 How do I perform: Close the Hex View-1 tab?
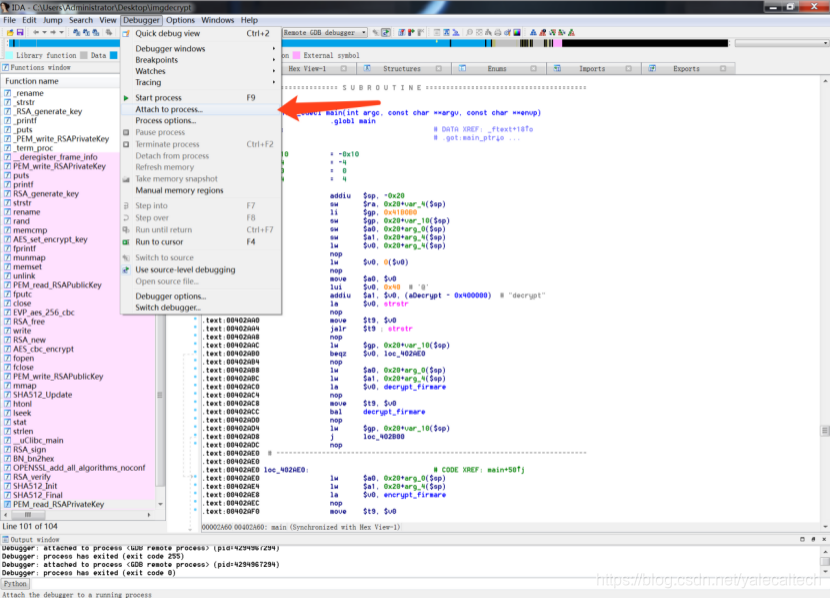(344, 69)
